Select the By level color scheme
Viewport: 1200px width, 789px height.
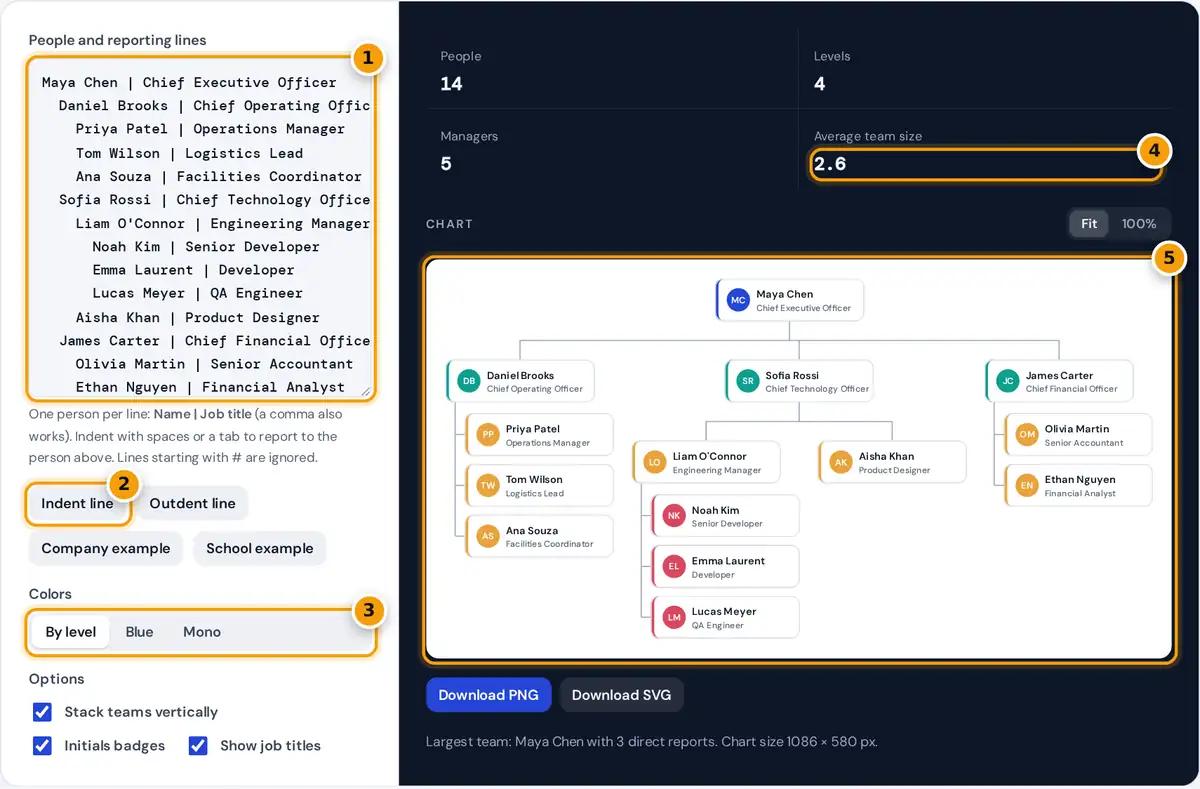tap(71, 632)
